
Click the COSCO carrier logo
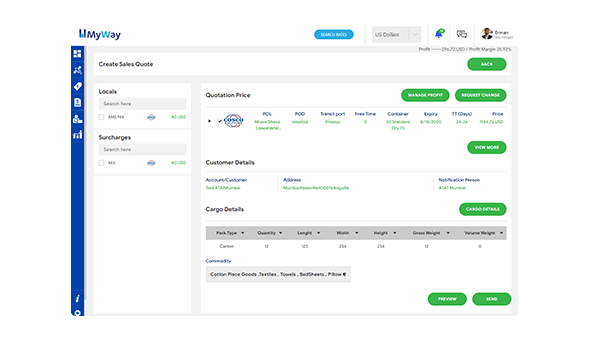point(233,121)
